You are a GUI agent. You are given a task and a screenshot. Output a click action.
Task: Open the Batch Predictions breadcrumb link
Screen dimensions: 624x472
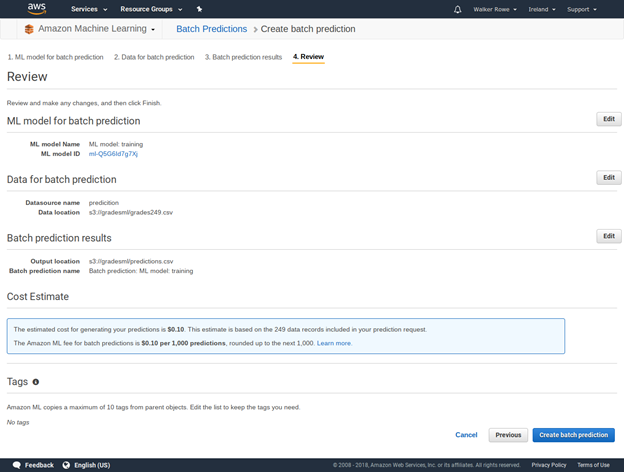point(212,29)
